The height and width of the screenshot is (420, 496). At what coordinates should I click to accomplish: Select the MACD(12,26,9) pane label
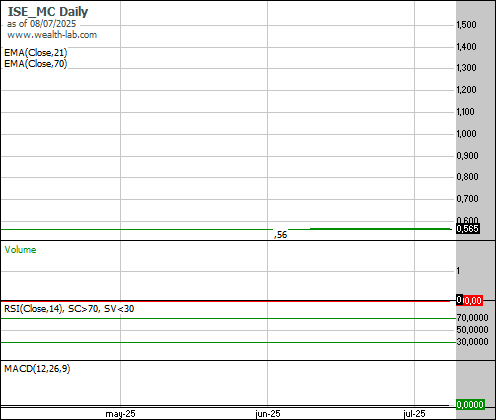37,369
